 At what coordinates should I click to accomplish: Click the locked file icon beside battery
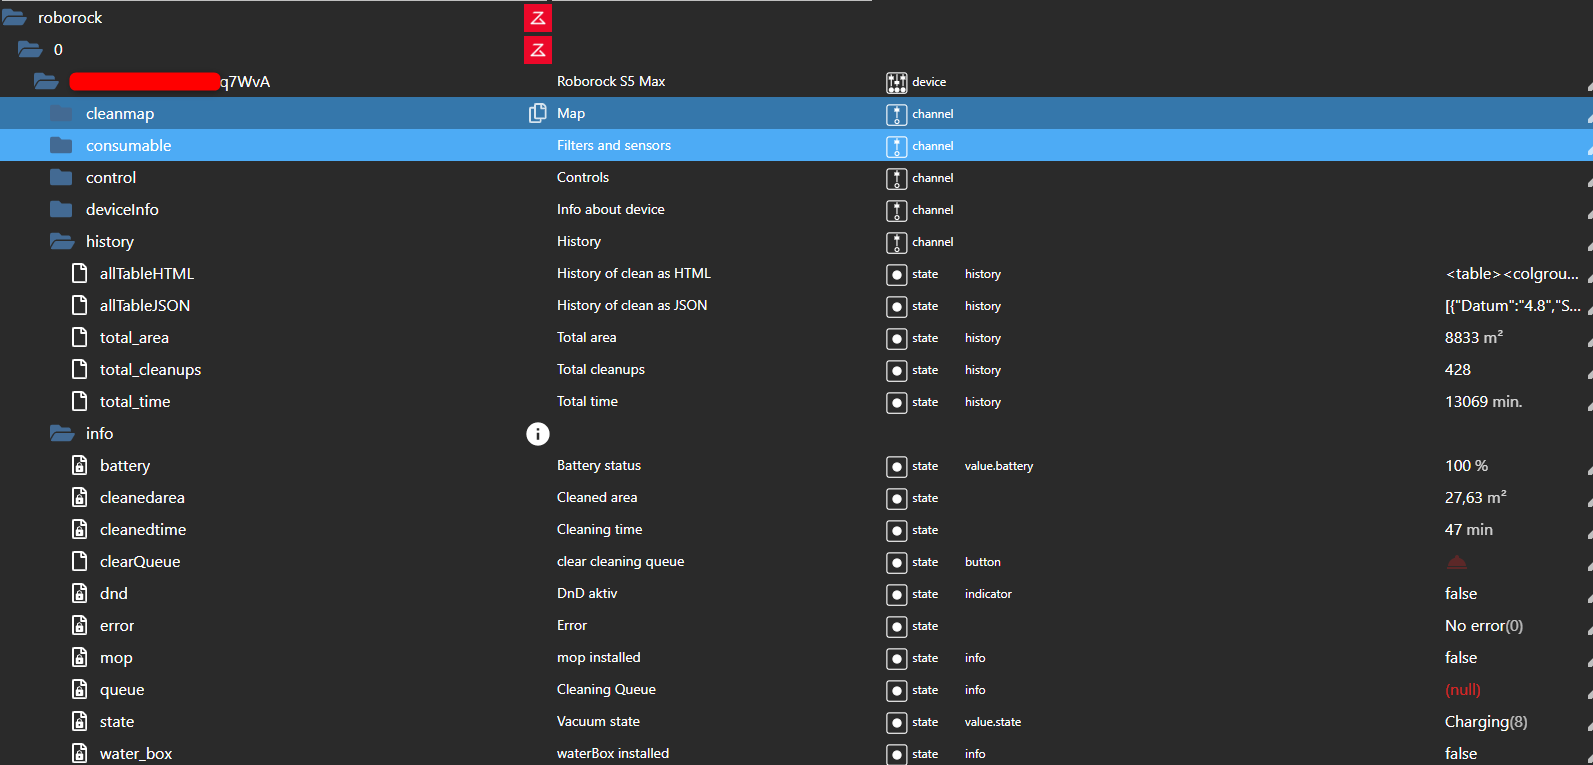click(x=80, y=465)
